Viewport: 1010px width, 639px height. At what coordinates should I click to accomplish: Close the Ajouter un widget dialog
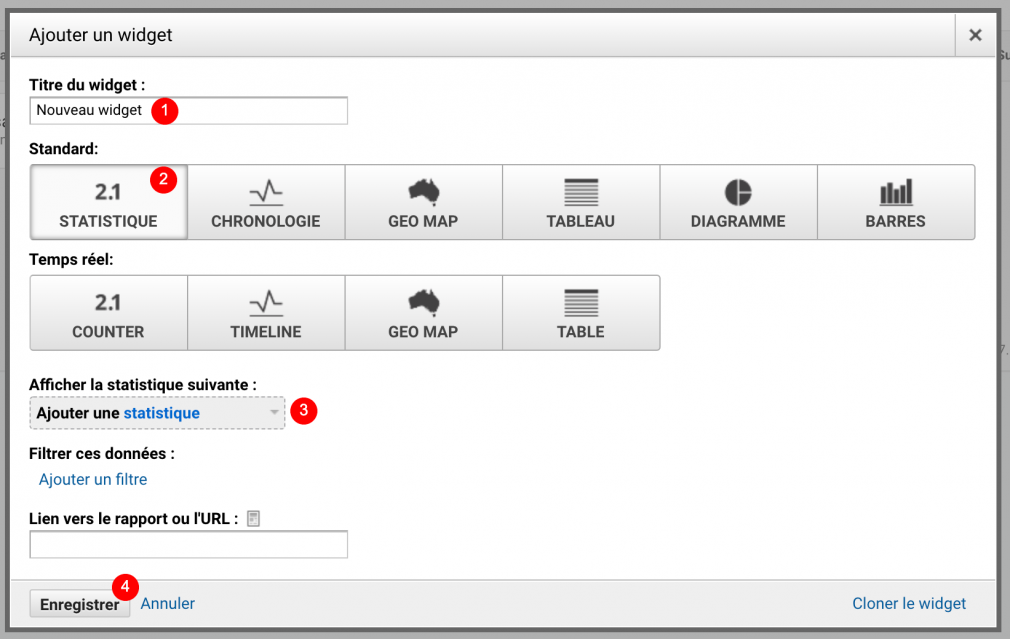[x=975, y=35]
